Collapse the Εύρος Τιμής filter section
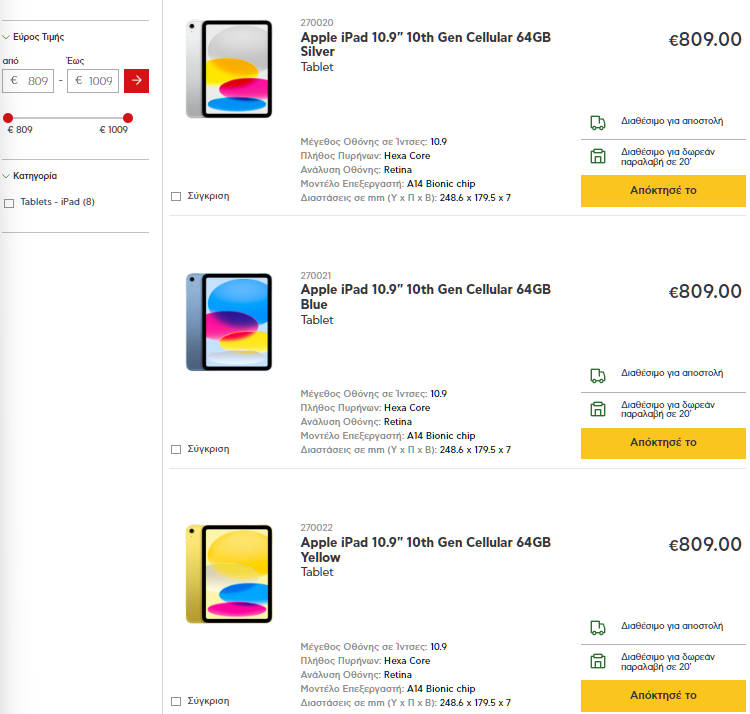Screen dimensions: 750x714 (5, 36)
